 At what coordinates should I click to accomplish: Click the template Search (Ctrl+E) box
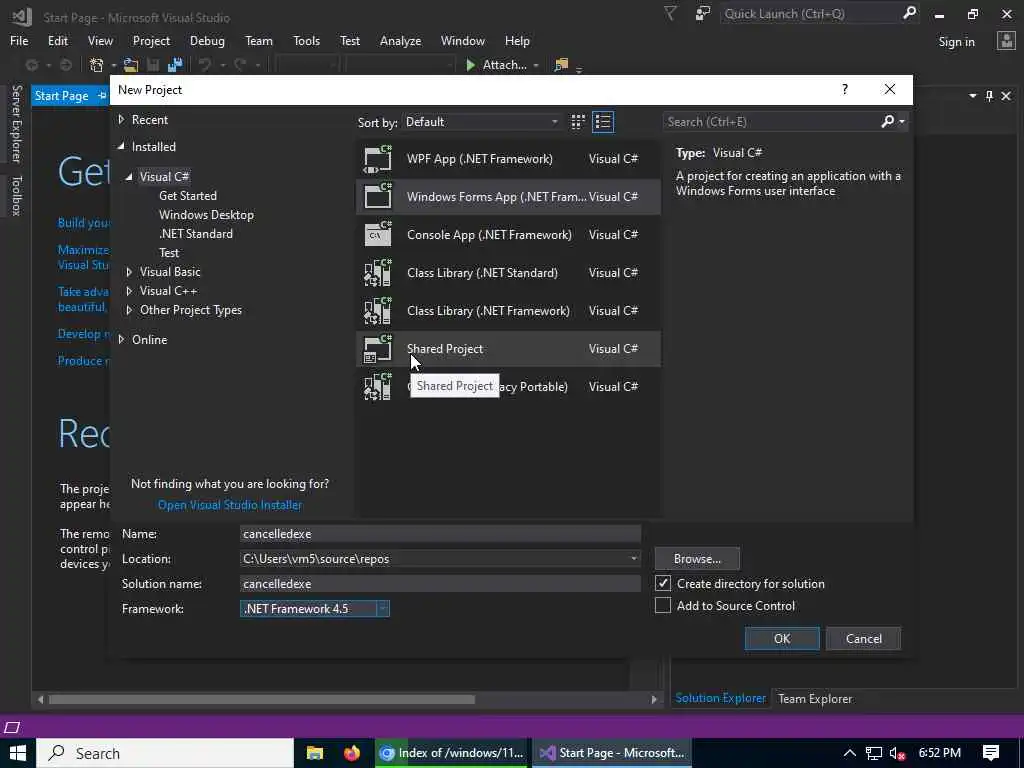772,121
